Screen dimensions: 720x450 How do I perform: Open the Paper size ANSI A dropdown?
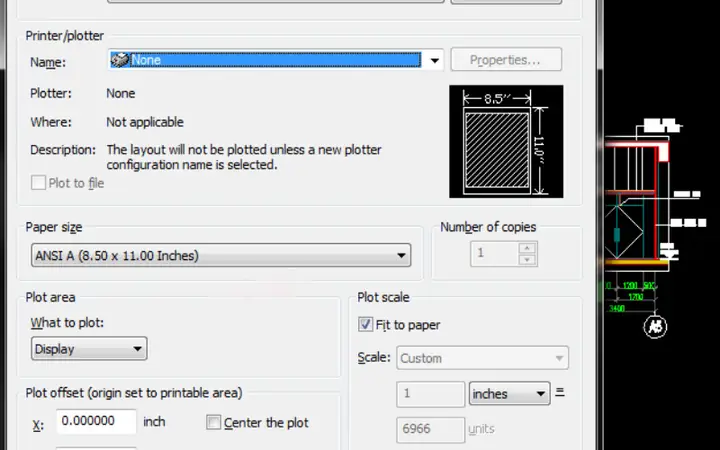[221, 255]
